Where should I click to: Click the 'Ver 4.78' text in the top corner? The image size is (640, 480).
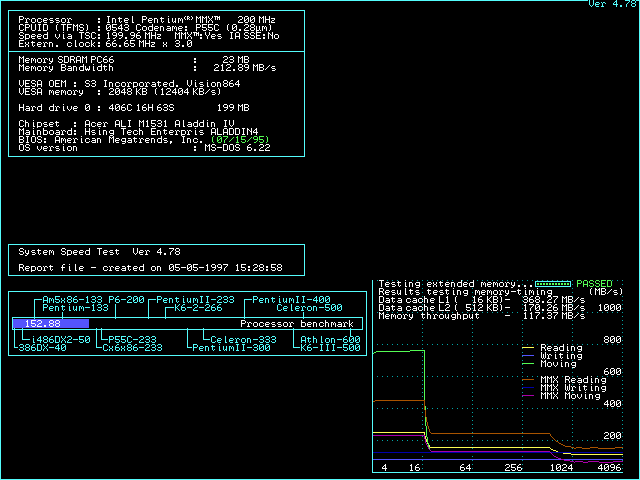[612, 4]
